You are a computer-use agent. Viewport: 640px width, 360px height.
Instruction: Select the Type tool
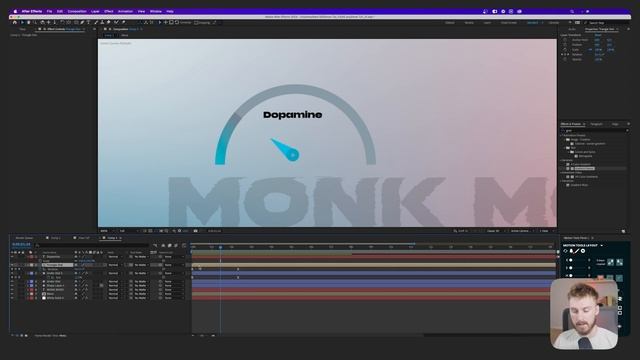[x=88, y=22]
